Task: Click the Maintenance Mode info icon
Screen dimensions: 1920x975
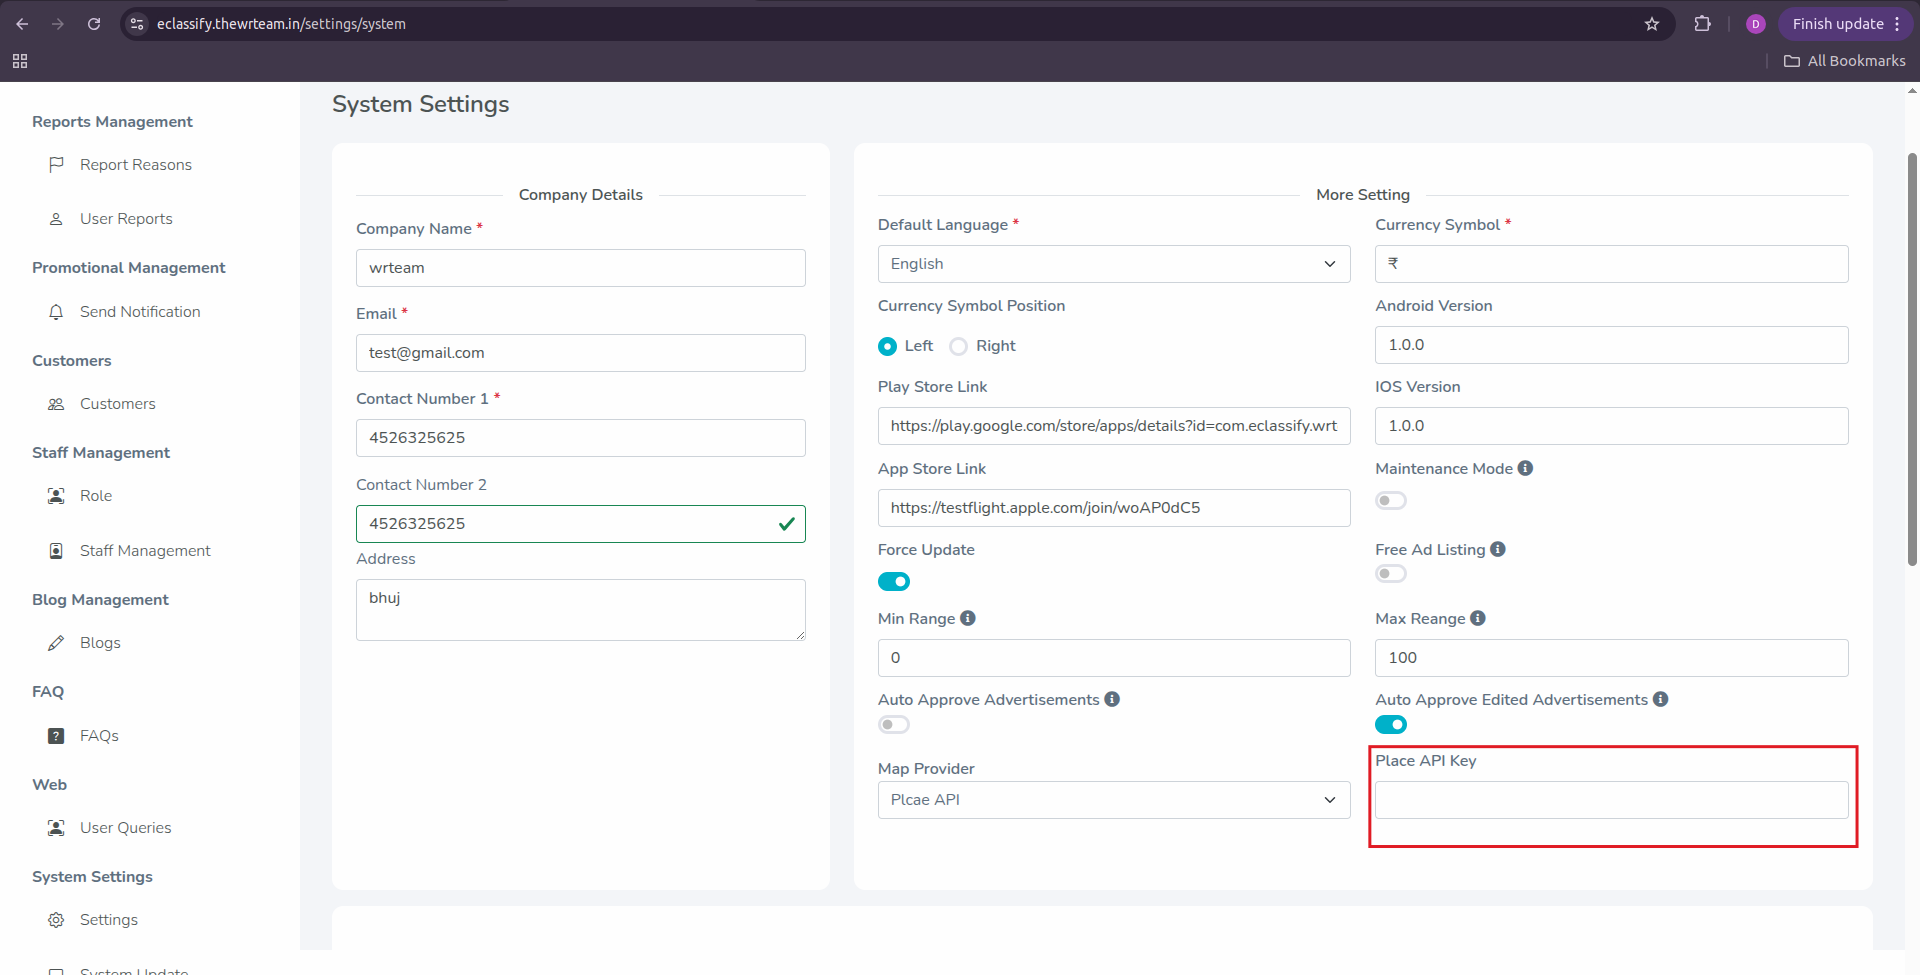Action: click(1525, 467)
